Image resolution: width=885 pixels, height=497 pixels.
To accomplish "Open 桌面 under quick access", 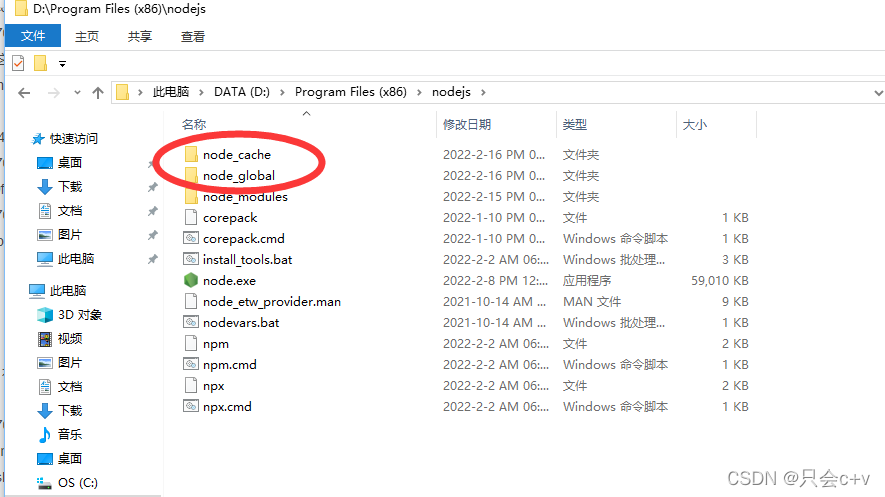I will [x=70, y=162].
